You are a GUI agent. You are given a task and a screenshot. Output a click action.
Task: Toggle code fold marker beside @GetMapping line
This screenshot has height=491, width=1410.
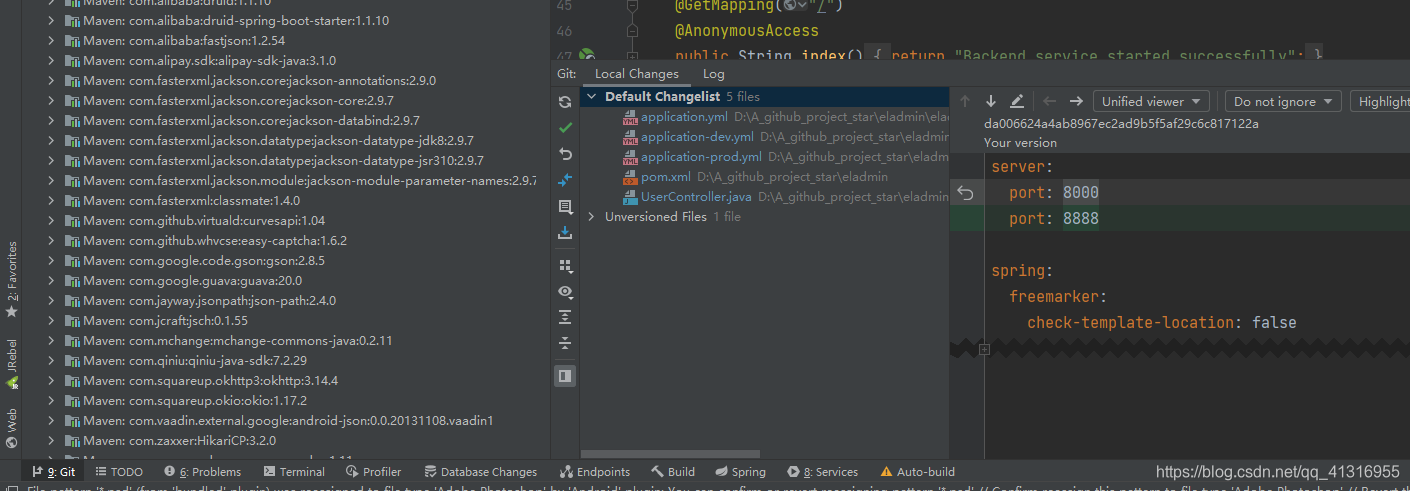(632, 6)
